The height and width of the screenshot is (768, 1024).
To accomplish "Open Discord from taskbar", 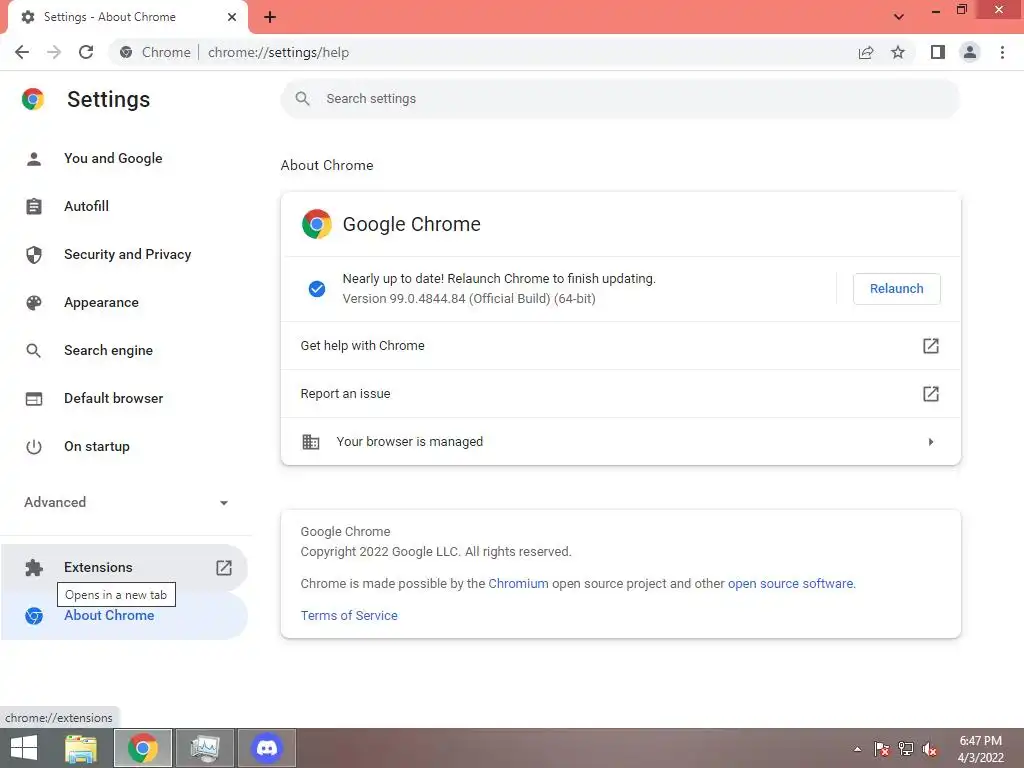I will point(266,748).
